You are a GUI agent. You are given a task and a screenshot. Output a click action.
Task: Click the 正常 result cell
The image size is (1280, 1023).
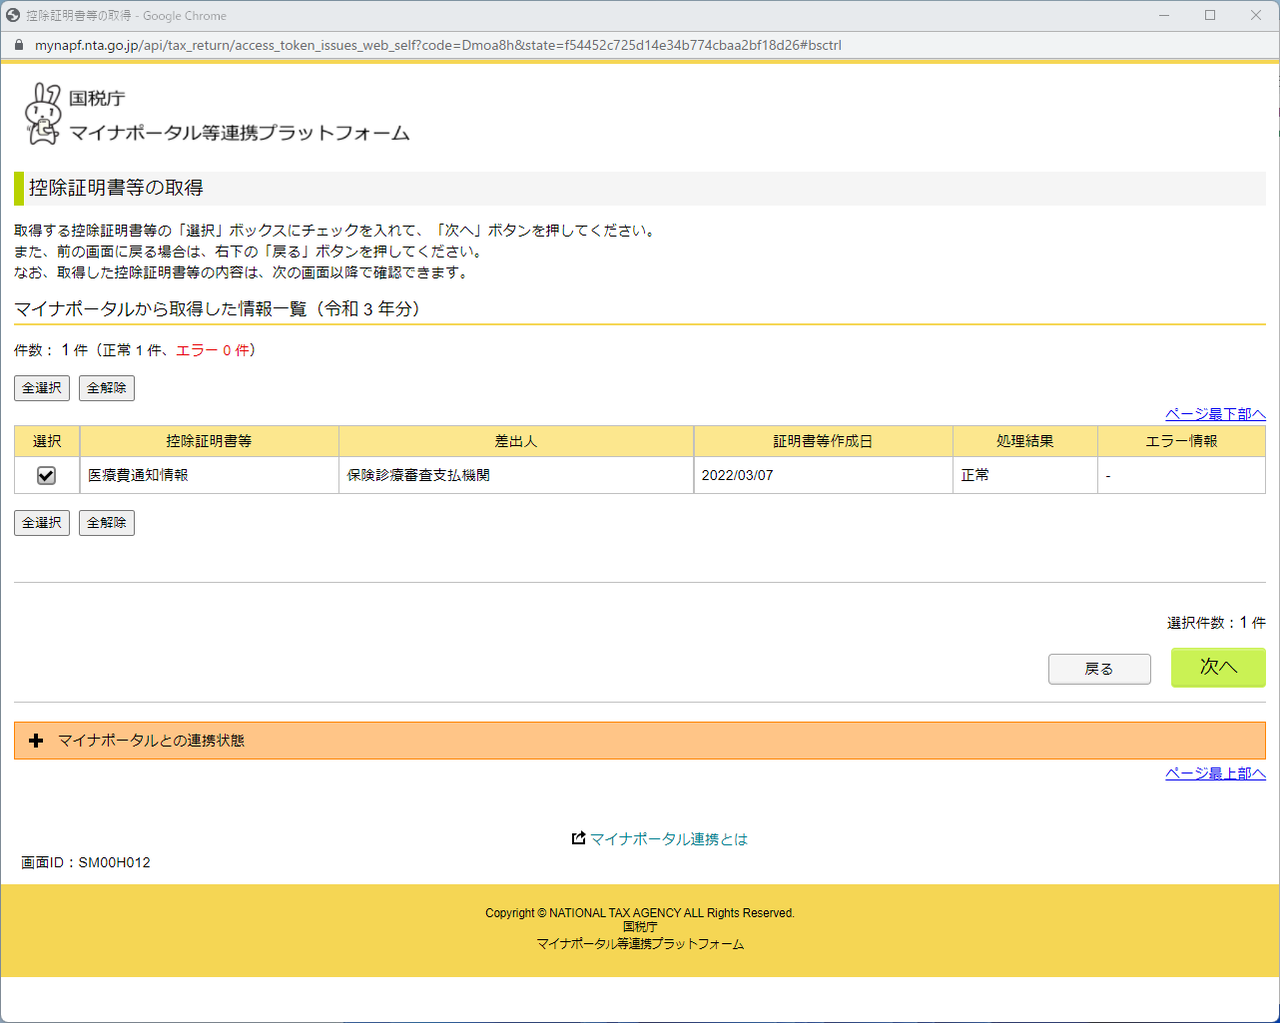pos(1025,475)
